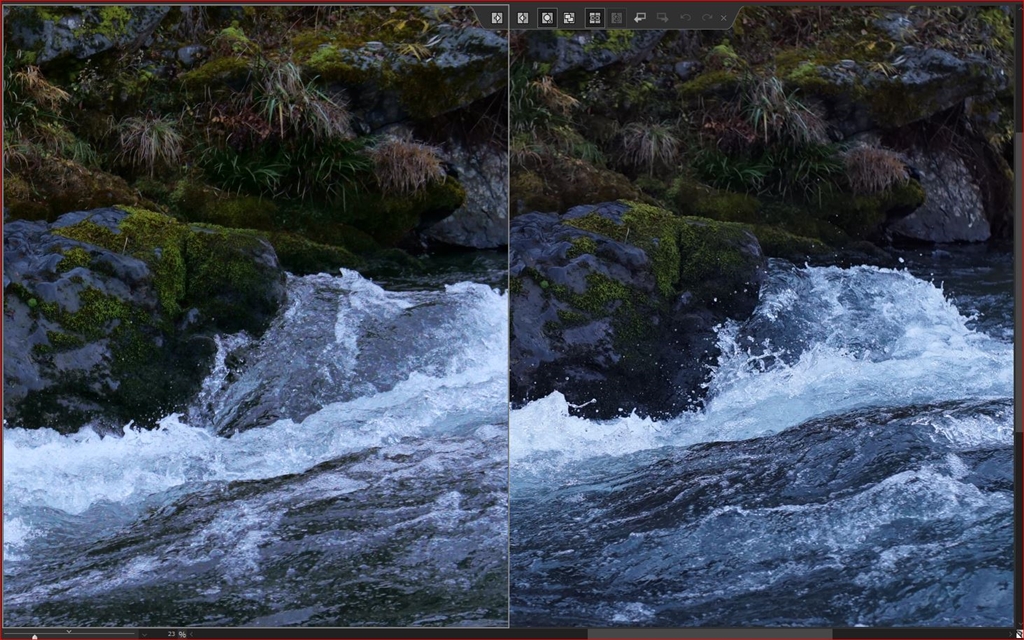Click the overlapping windows overlay icon
The width and height of the screenshot is (1024, 640).
pos(569,18)
